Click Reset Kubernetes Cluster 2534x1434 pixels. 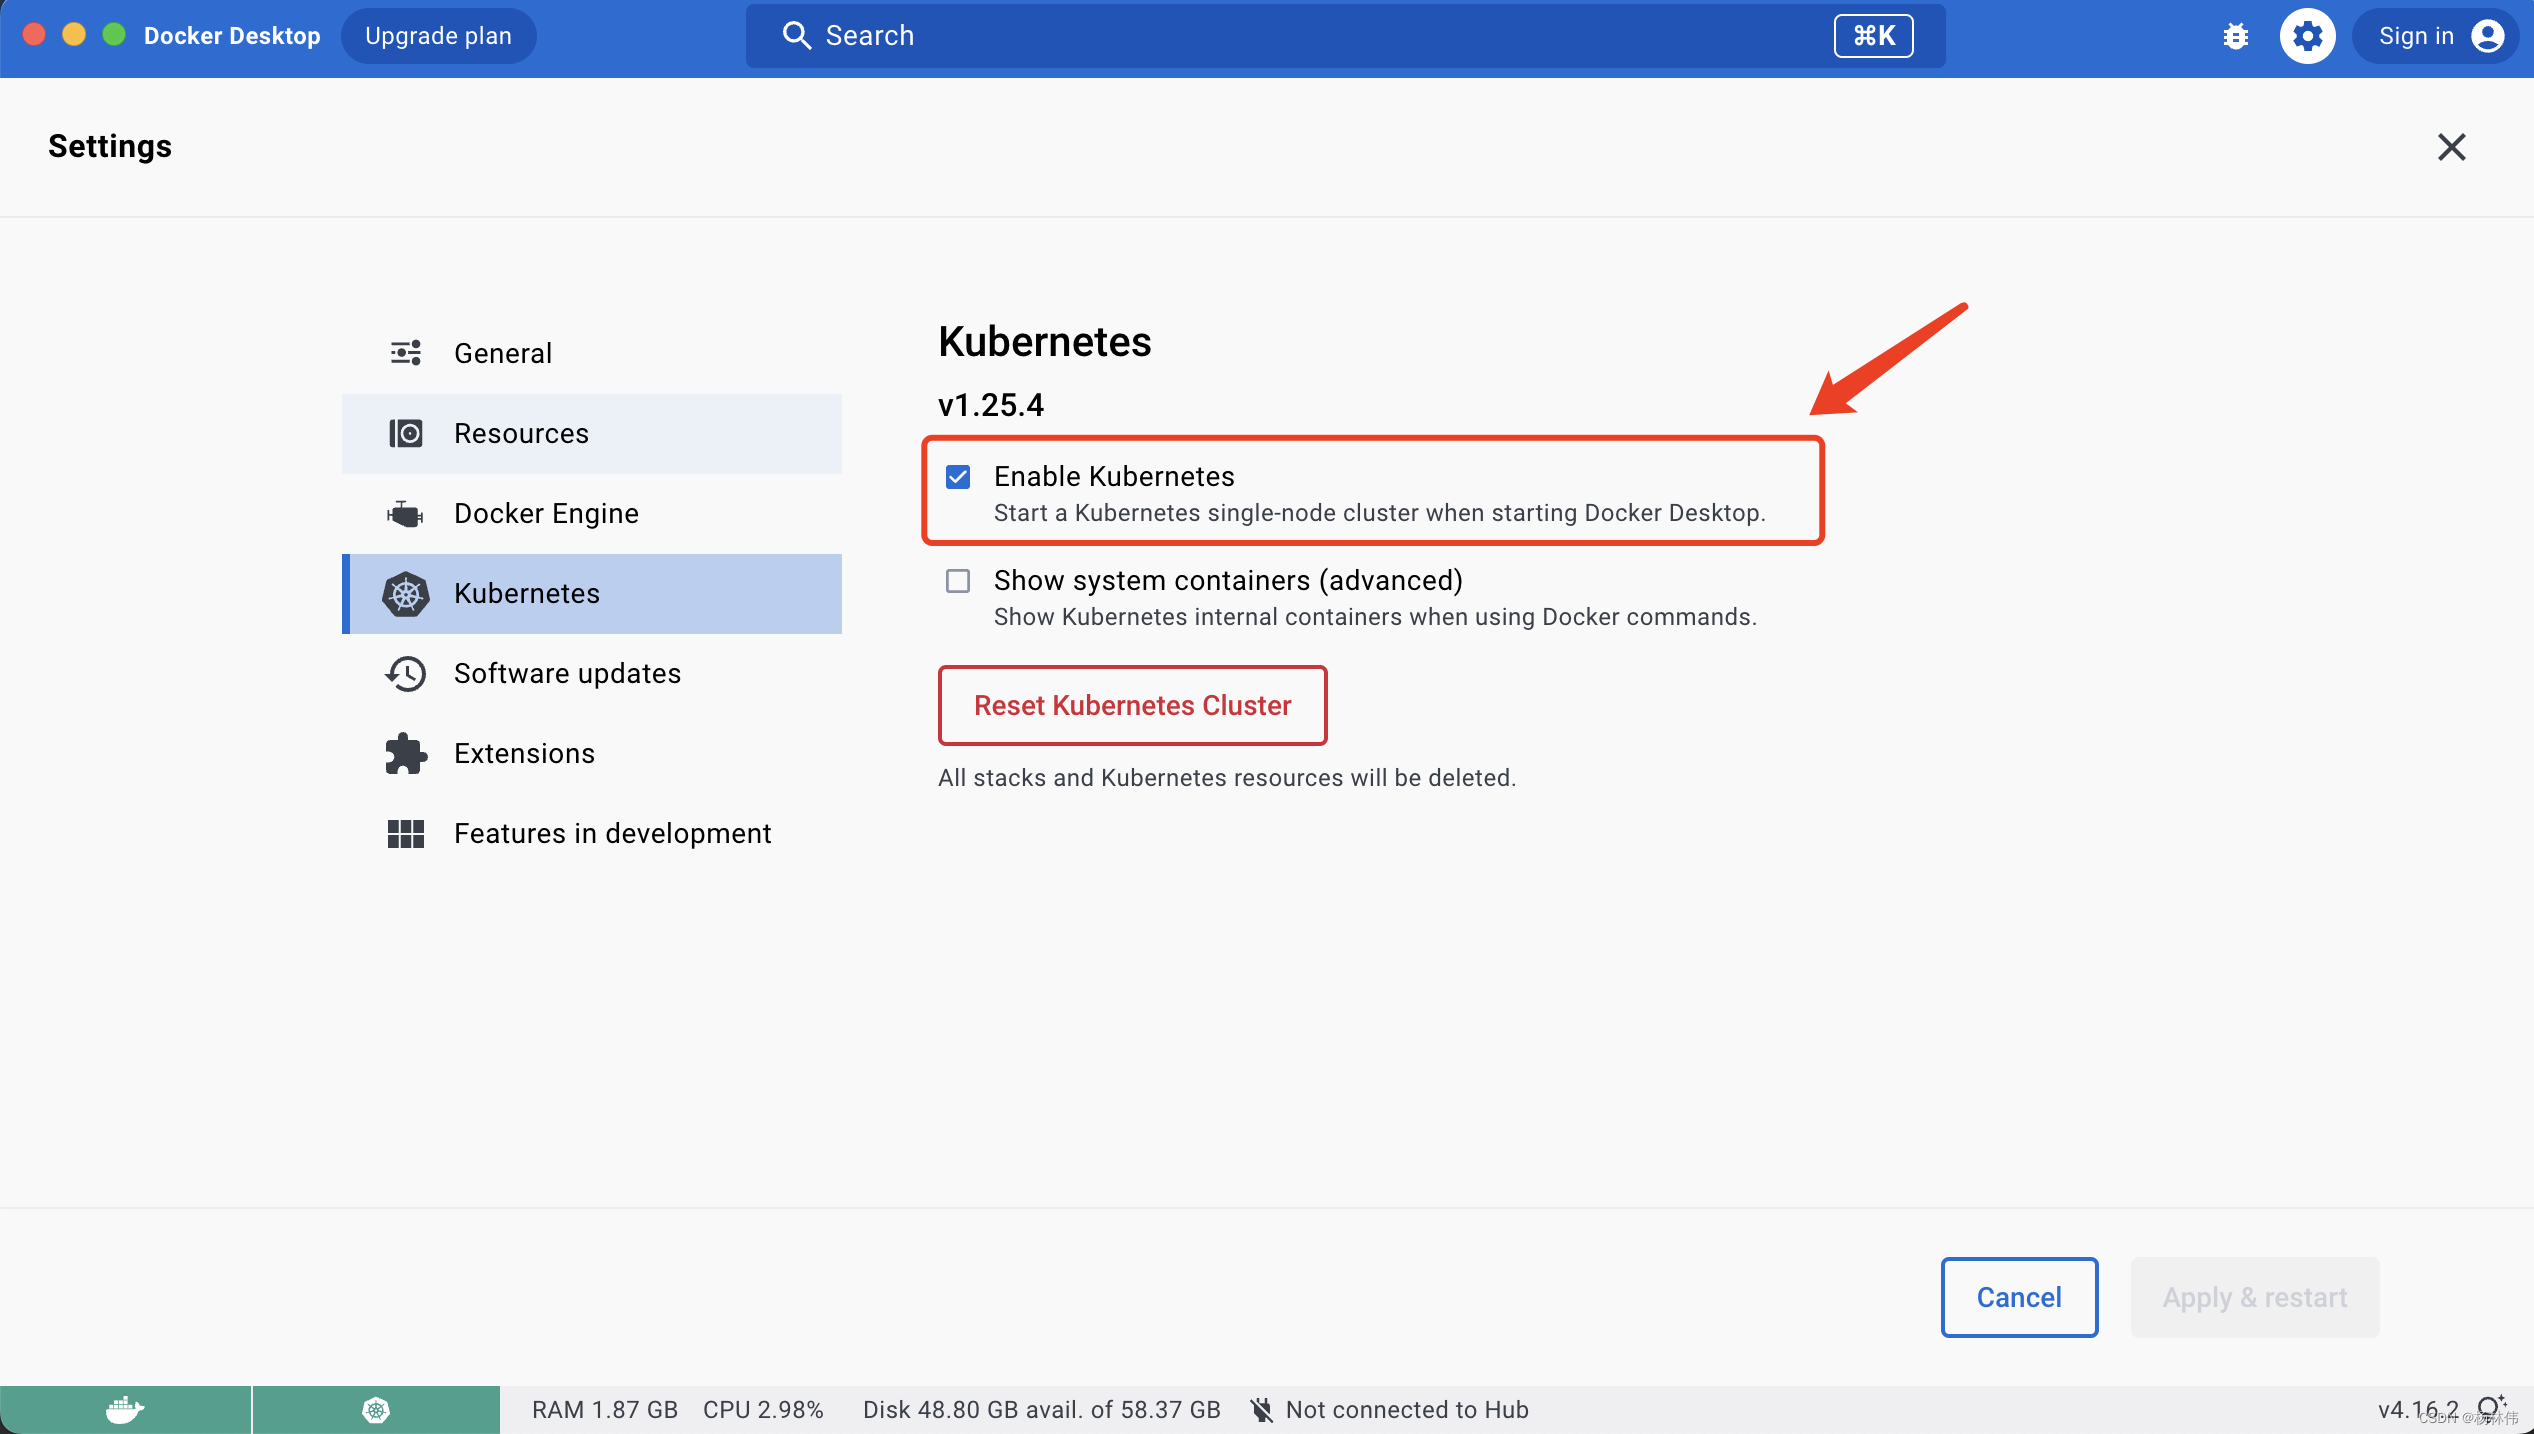[x=1131, y=705]
